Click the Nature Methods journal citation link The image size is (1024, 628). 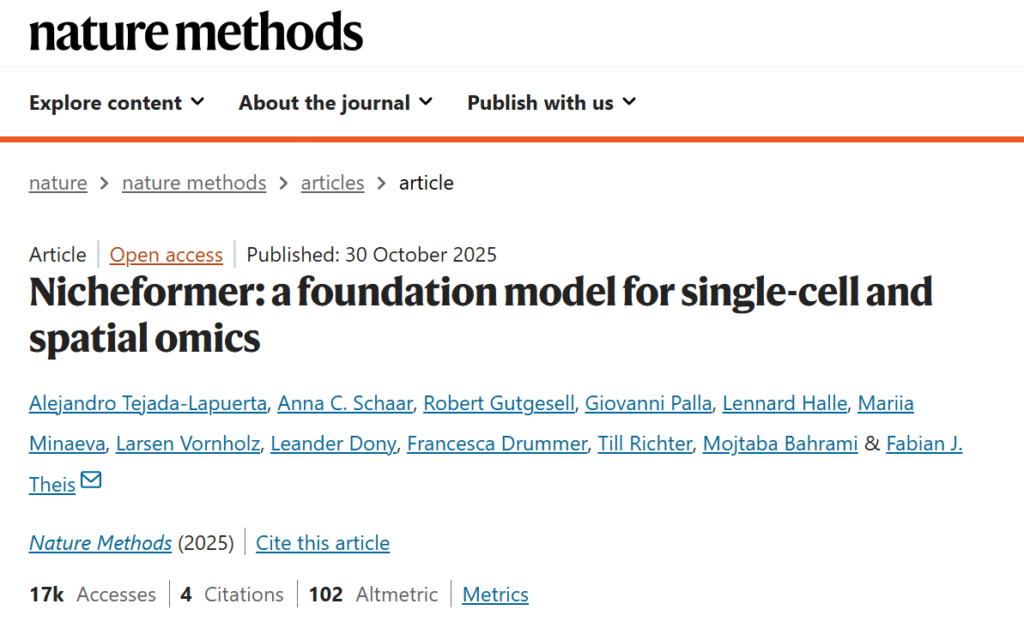(100, 543)
